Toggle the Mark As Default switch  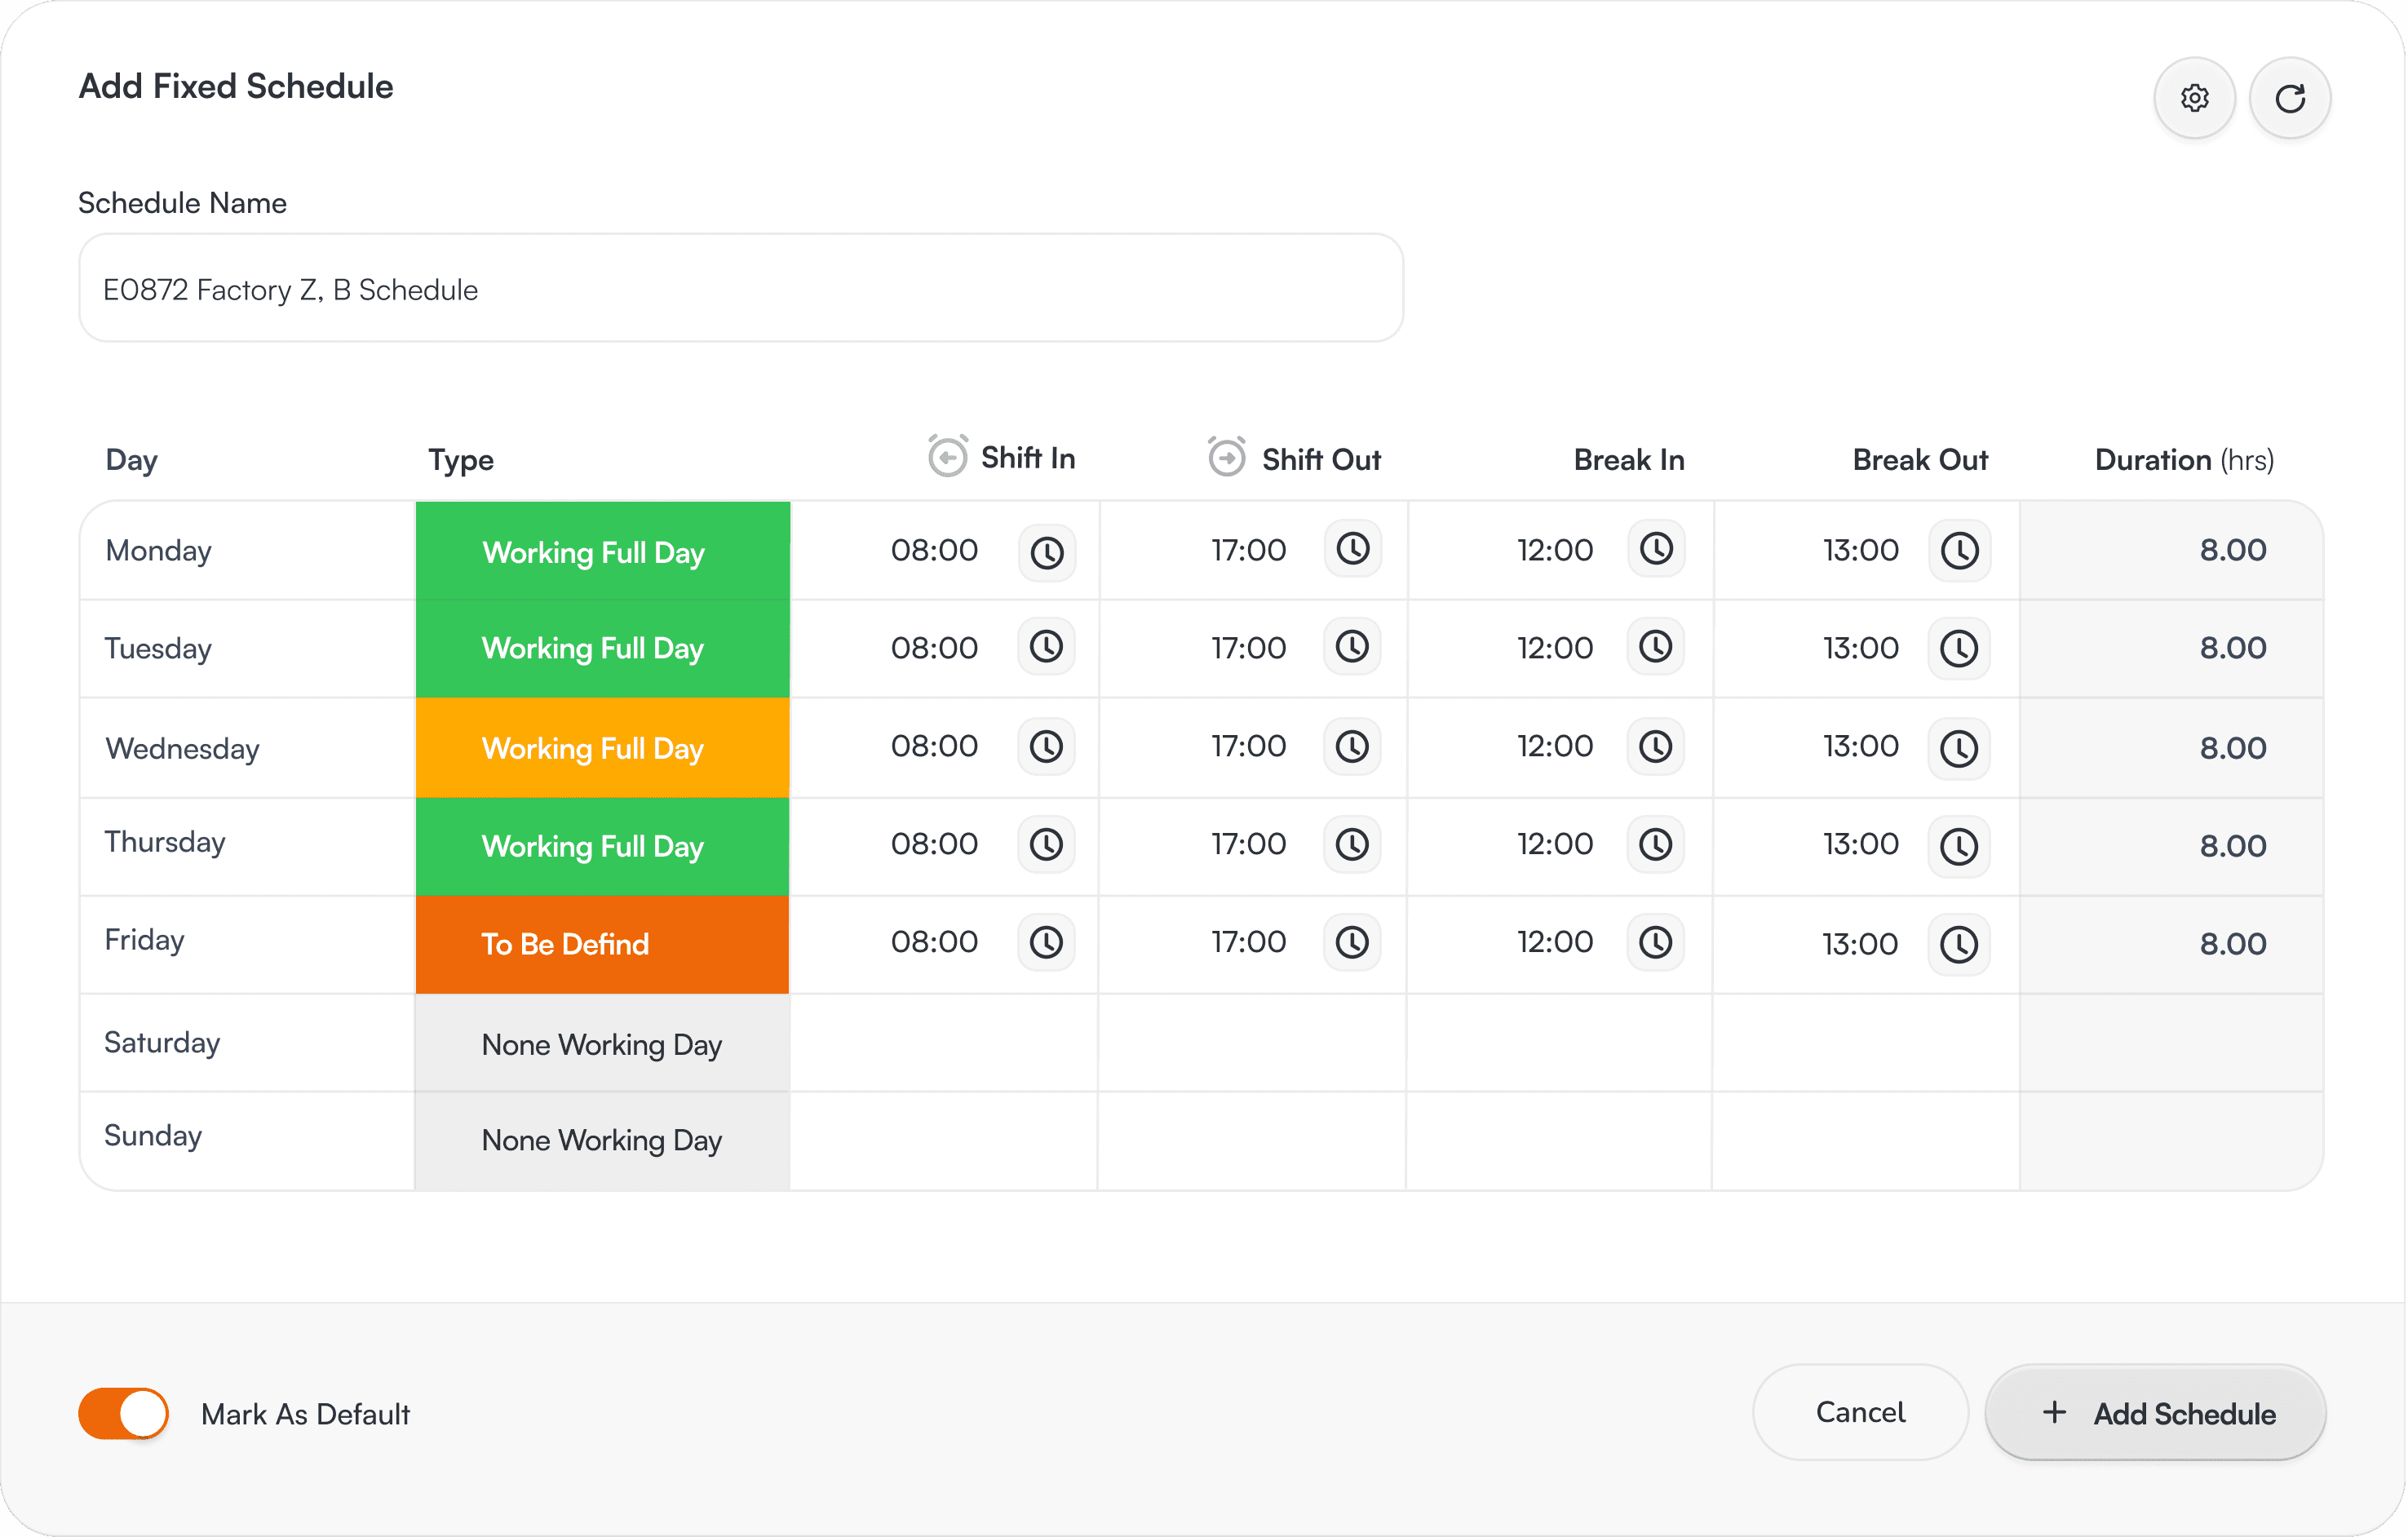(x=124, y=1413)
